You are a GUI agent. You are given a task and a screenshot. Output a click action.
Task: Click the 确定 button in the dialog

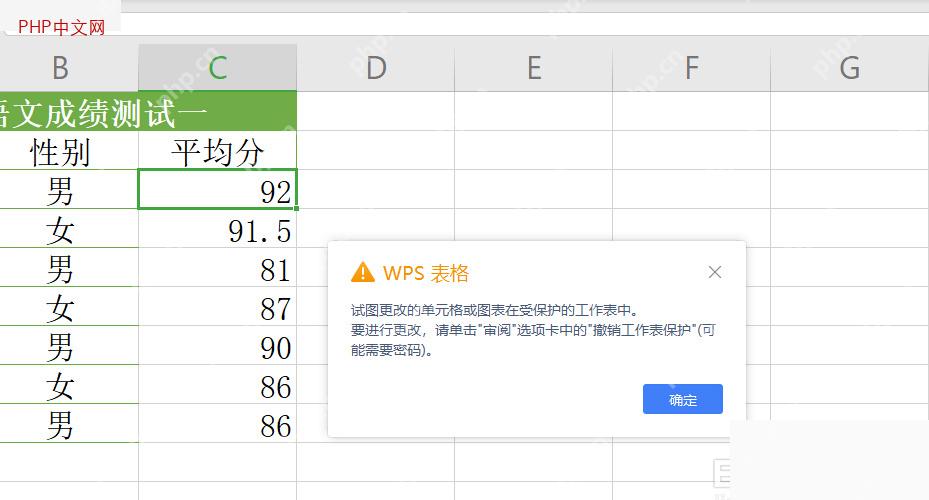click(683, 399)
